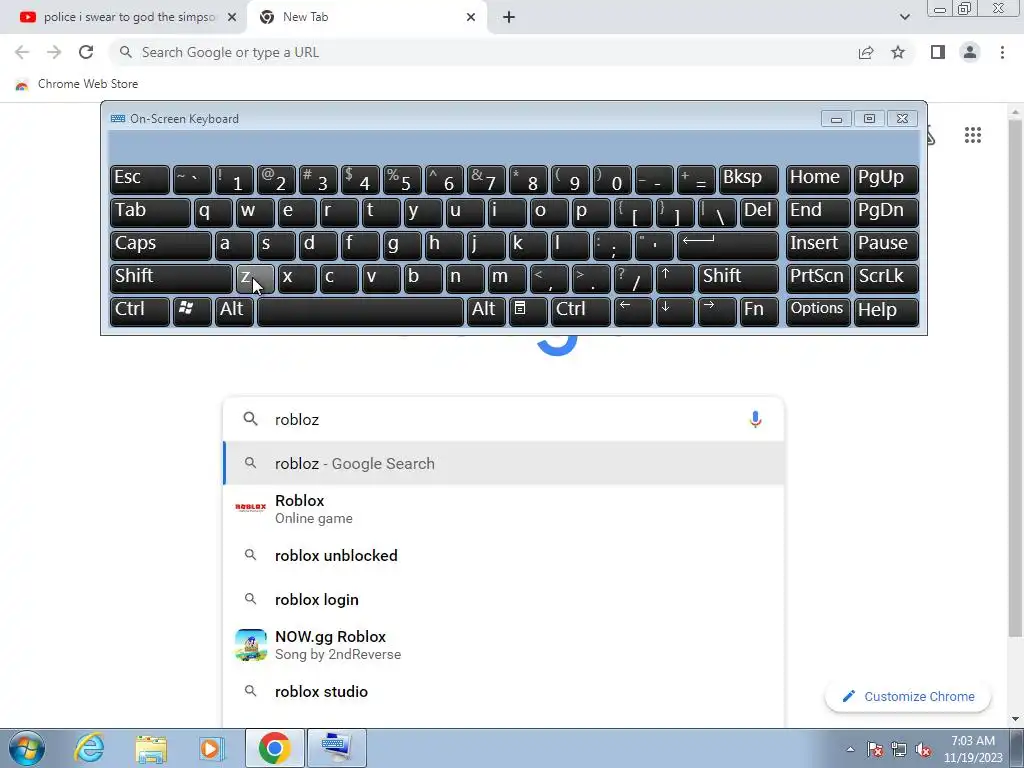Toggle the left Shift key on keyboard
Viewport: 1024px width, 768px height.
pyautogui.click(x=171, y=278)
